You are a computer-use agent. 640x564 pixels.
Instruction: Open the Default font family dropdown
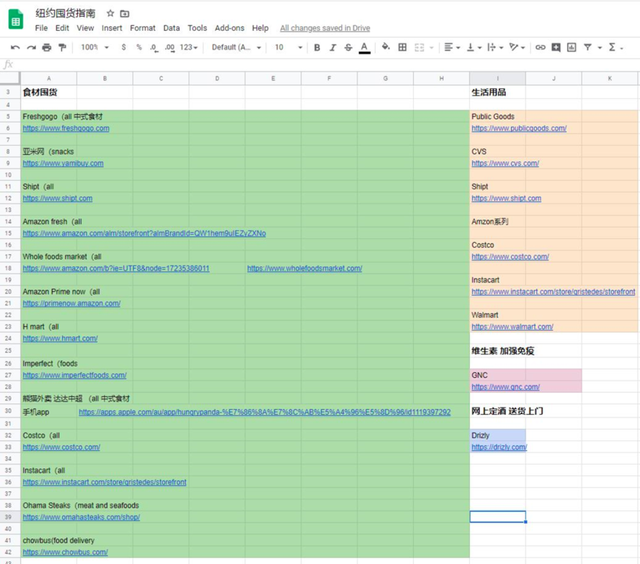click(236, 47)
